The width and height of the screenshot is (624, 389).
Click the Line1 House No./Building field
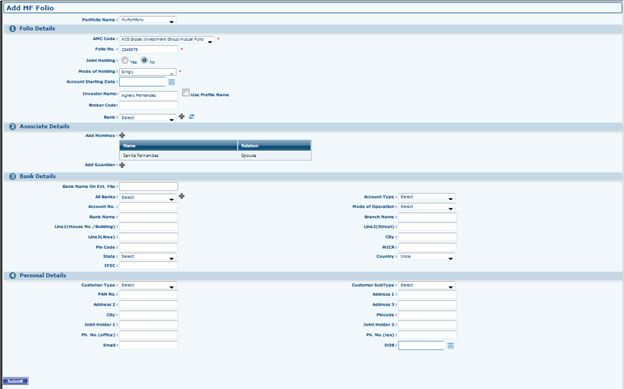pos(148,227)
